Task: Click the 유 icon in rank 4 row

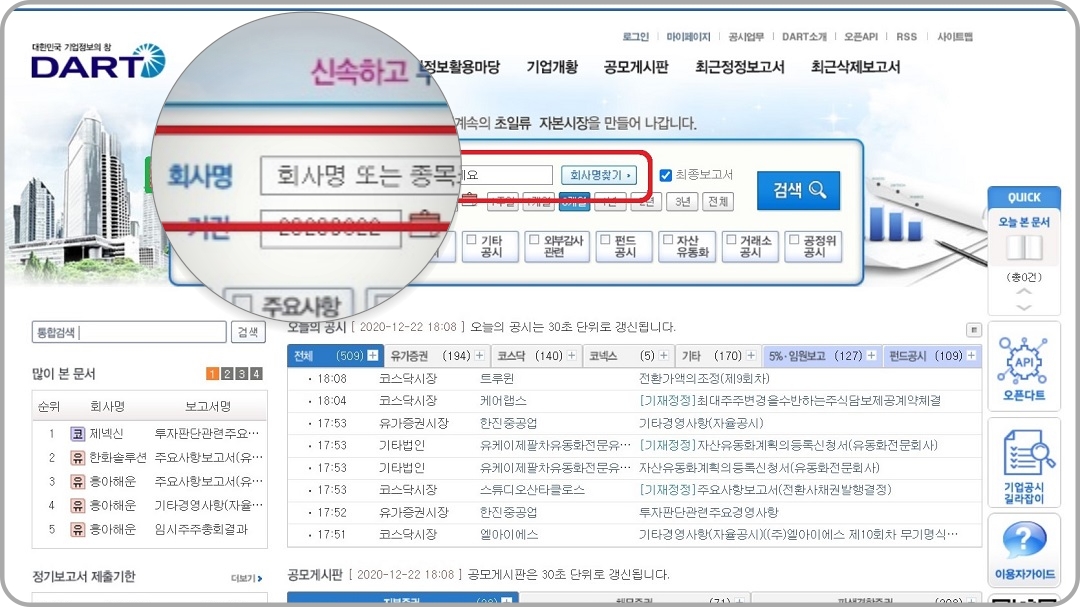Action: point(77,506)
